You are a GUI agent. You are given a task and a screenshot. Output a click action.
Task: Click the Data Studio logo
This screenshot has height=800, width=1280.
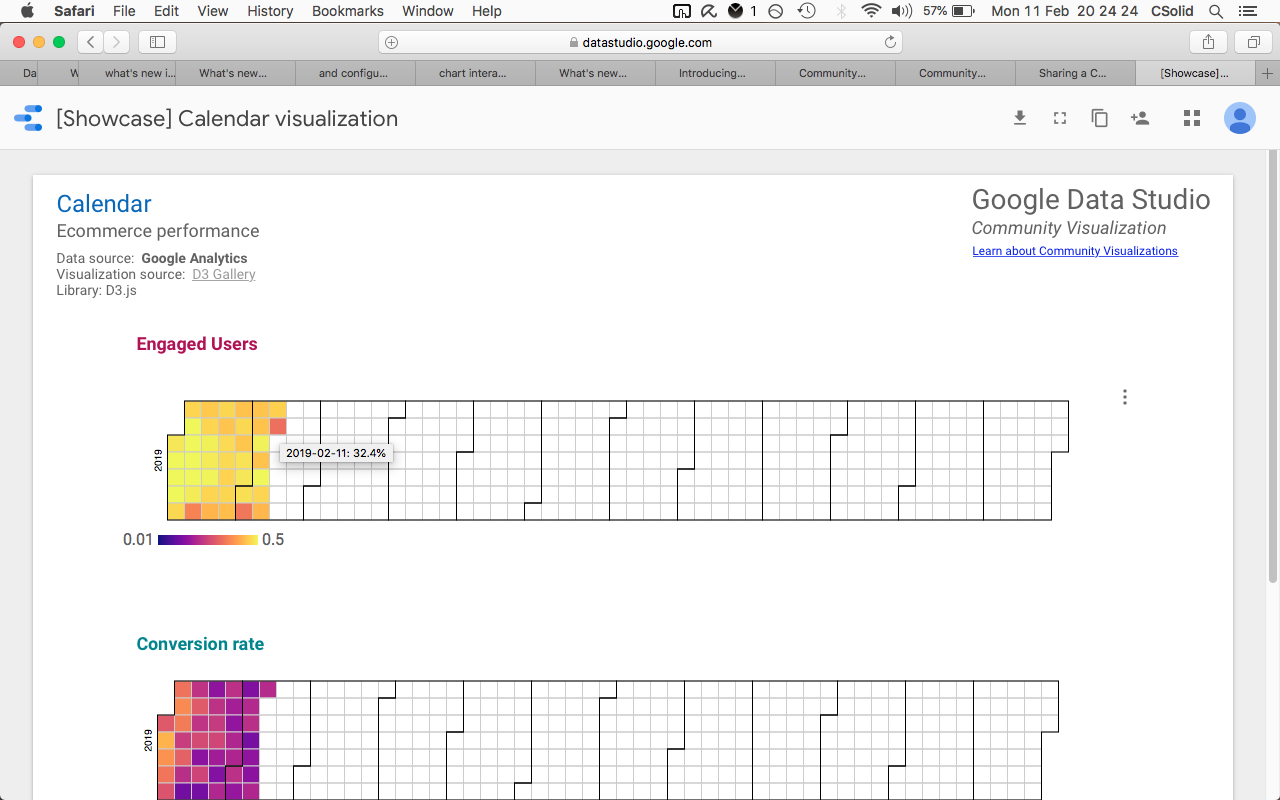(x=28, y=119)
